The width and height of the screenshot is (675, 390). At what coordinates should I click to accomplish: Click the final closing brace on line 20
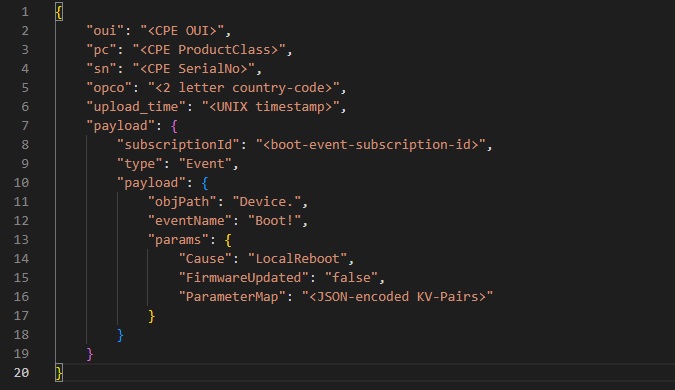coord(59,373)
